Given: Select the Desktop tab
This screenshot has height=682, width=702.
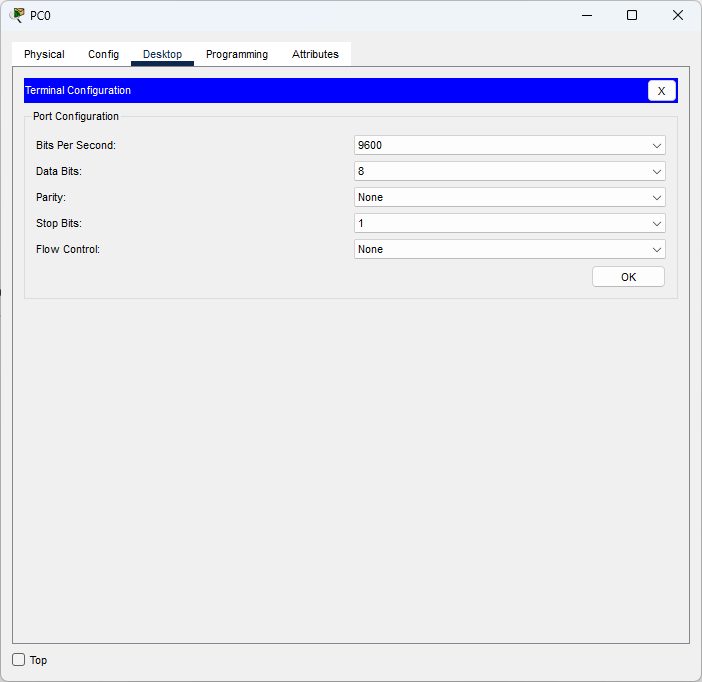Looking at the screenshot, I should pyautogui.click(x=162, y=54).
